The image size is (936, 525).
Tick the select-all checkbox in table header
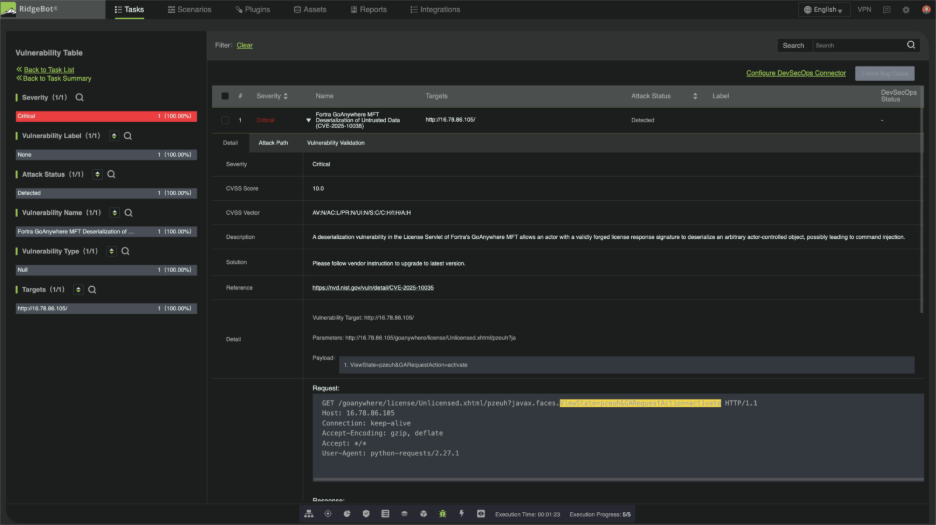click(225, 96)
